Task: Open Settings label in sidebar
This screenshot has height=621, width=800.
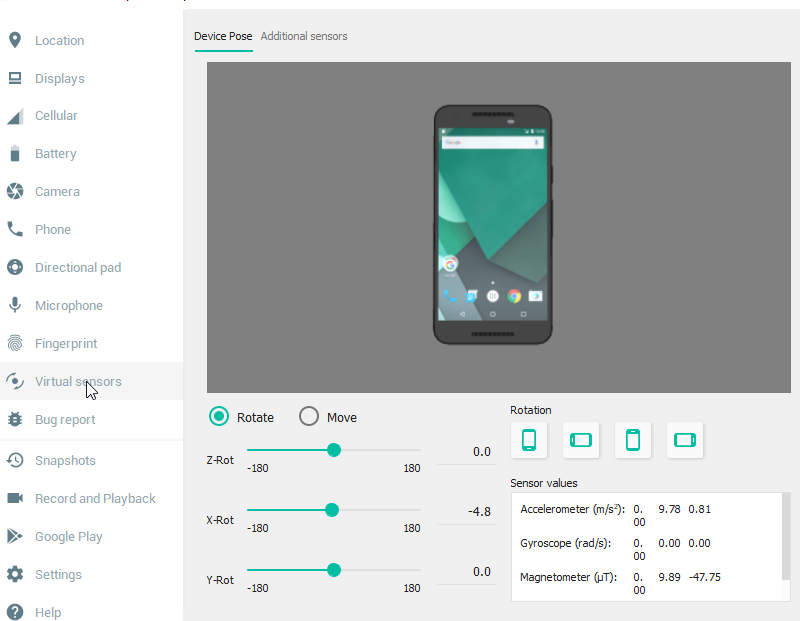Action: [x=58, y=575]
